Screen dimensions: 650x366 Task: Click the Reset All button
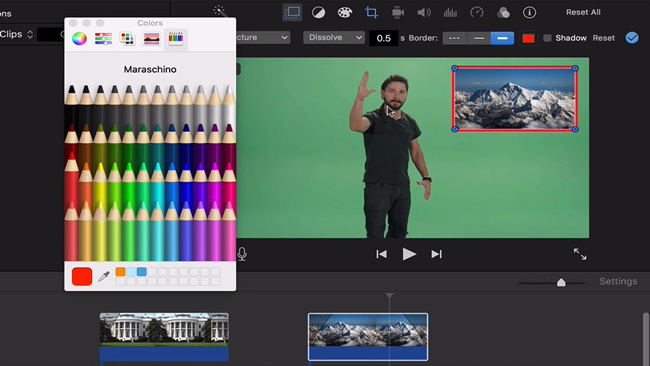tap(583, 12)
